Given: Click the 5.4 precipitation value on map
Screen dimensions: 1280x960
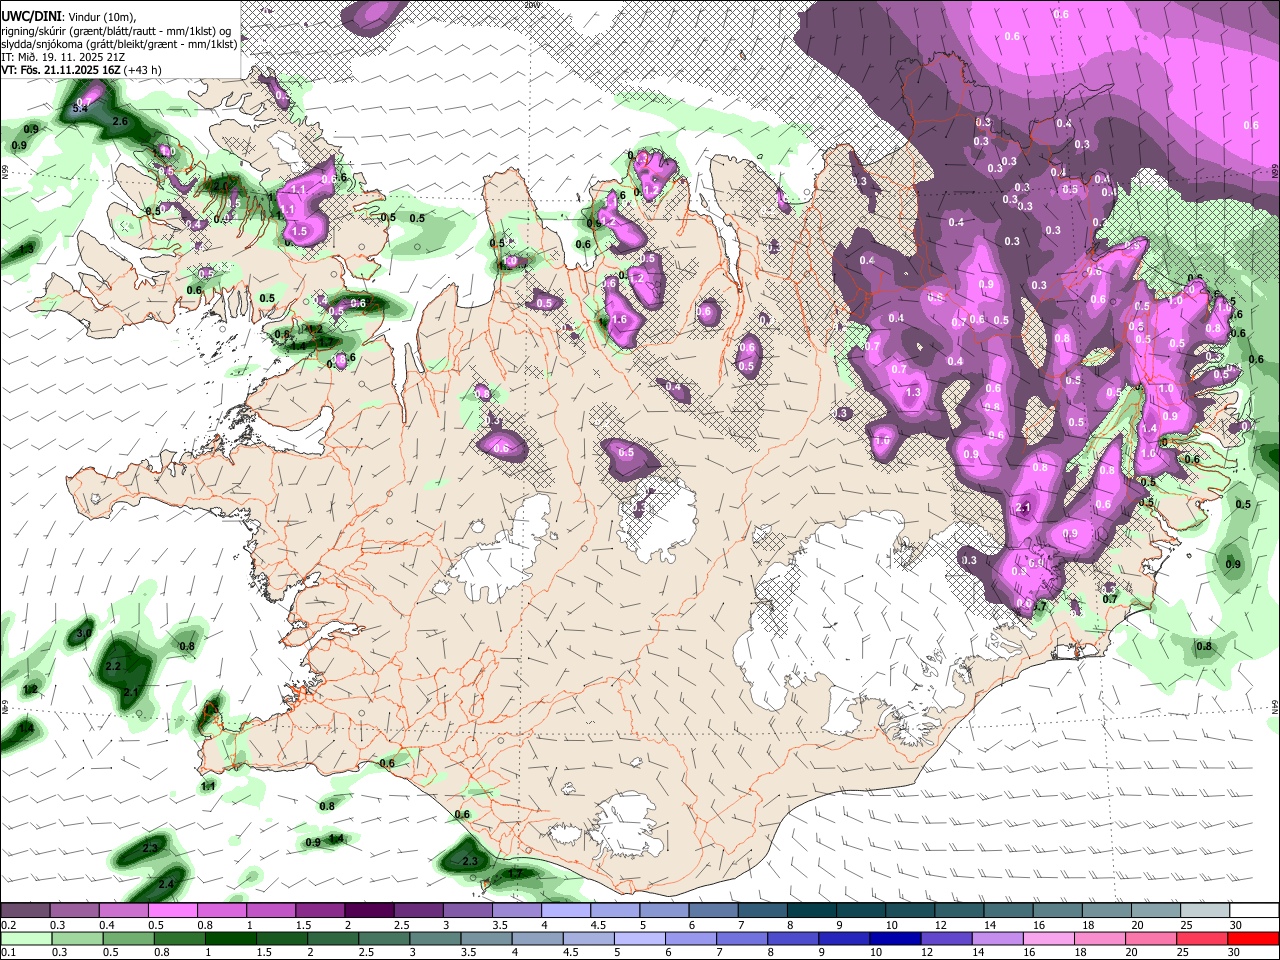Looking at the screenshot, I should pyautogui.click(x=81, y=107).
